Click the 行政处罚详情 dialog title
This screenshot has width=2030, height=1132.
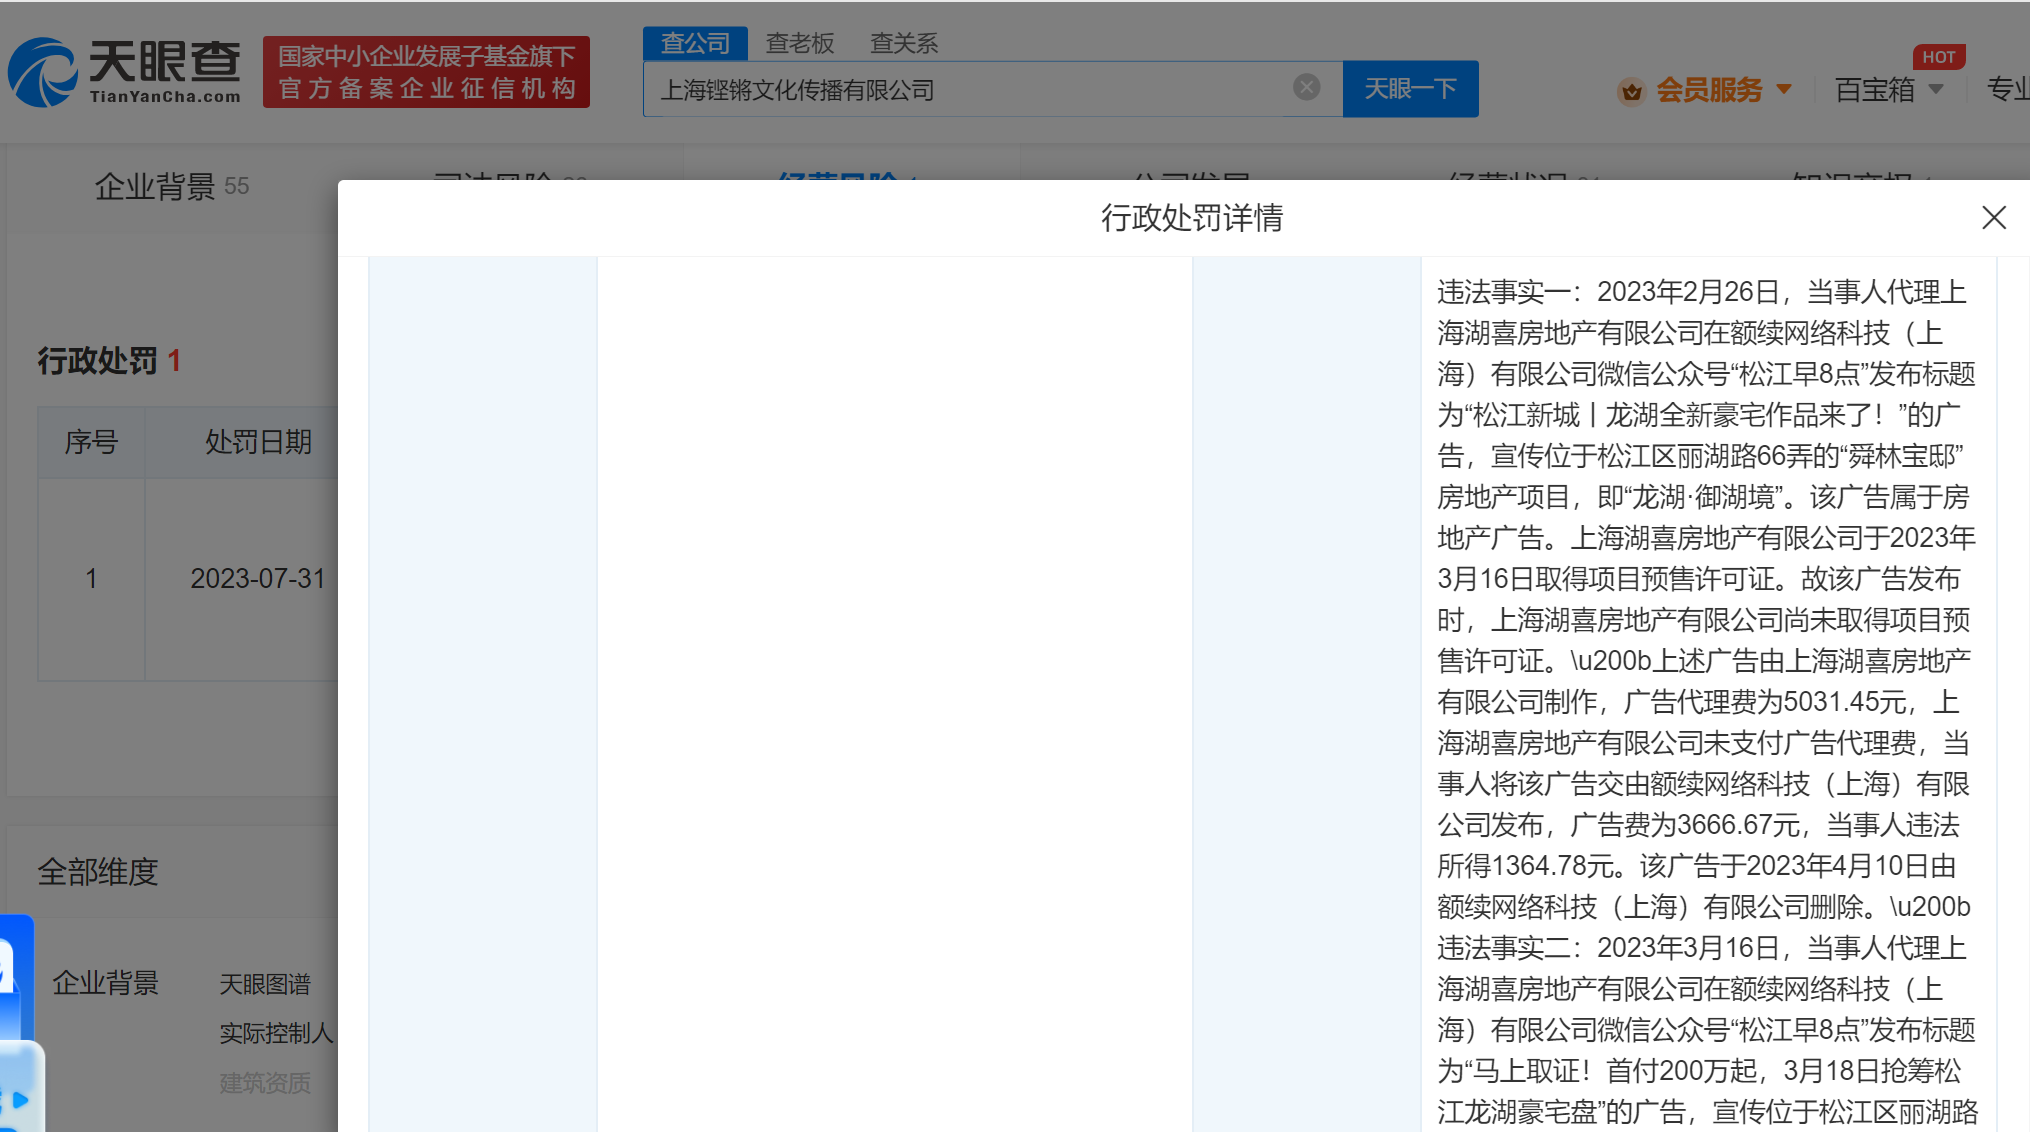point(1192,218)
